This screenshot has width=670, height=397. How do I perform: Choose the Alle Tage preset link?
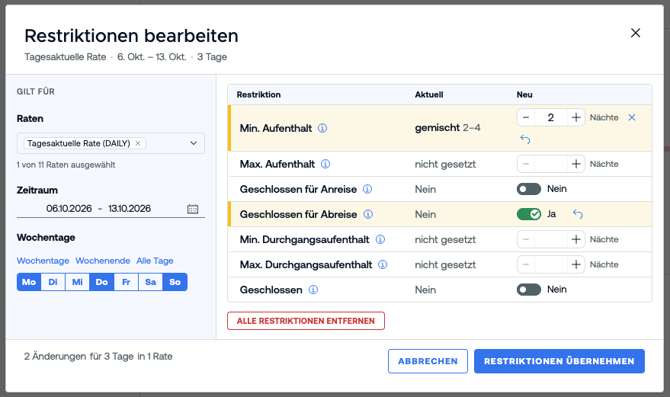click(x=155, y=261)
